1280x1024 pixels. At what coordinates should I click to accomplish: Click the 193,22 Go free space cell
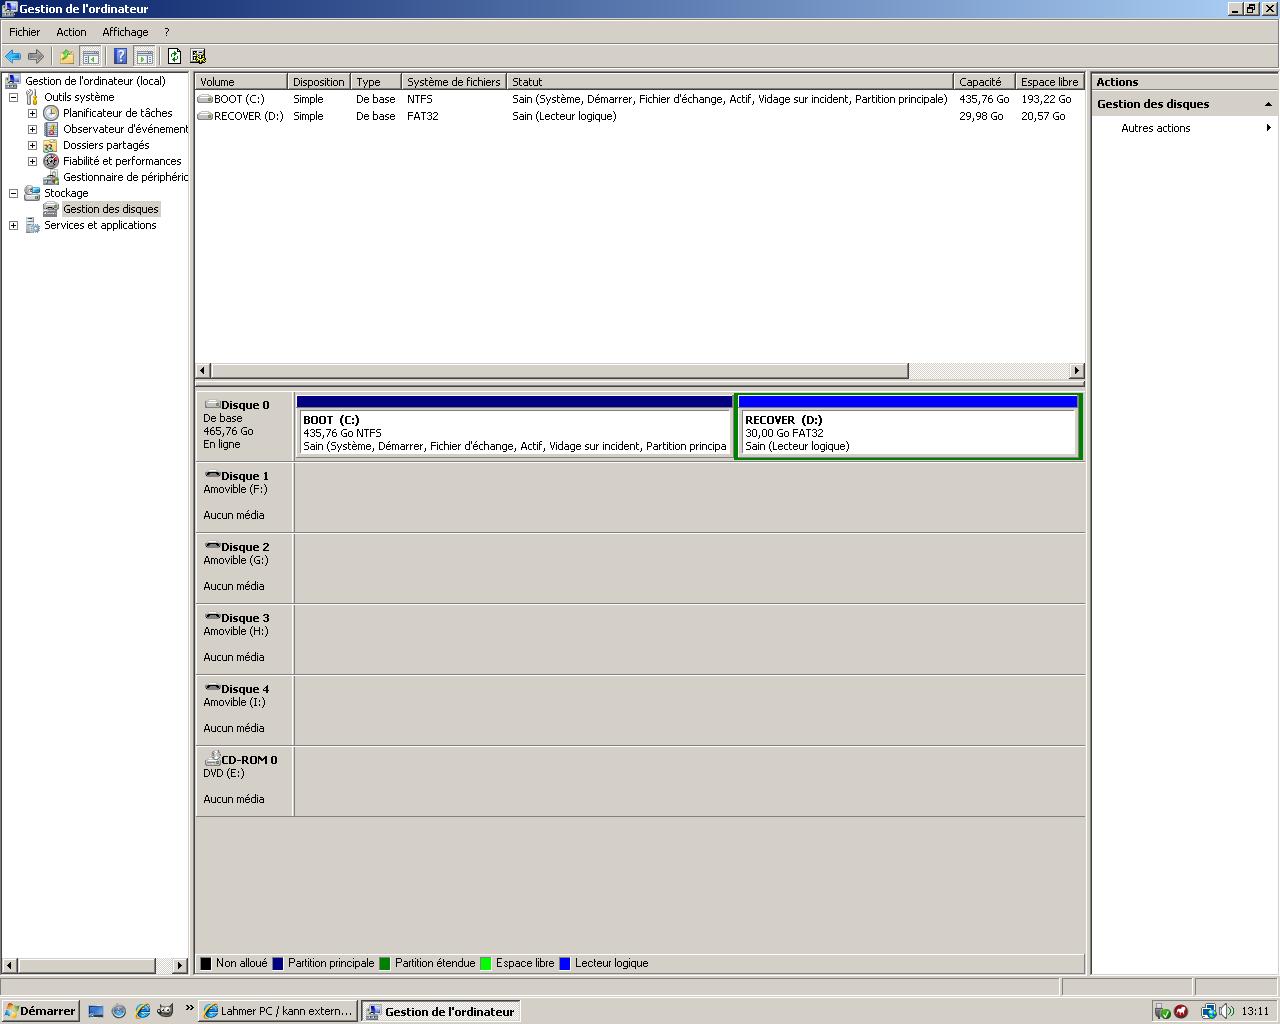1046,99
